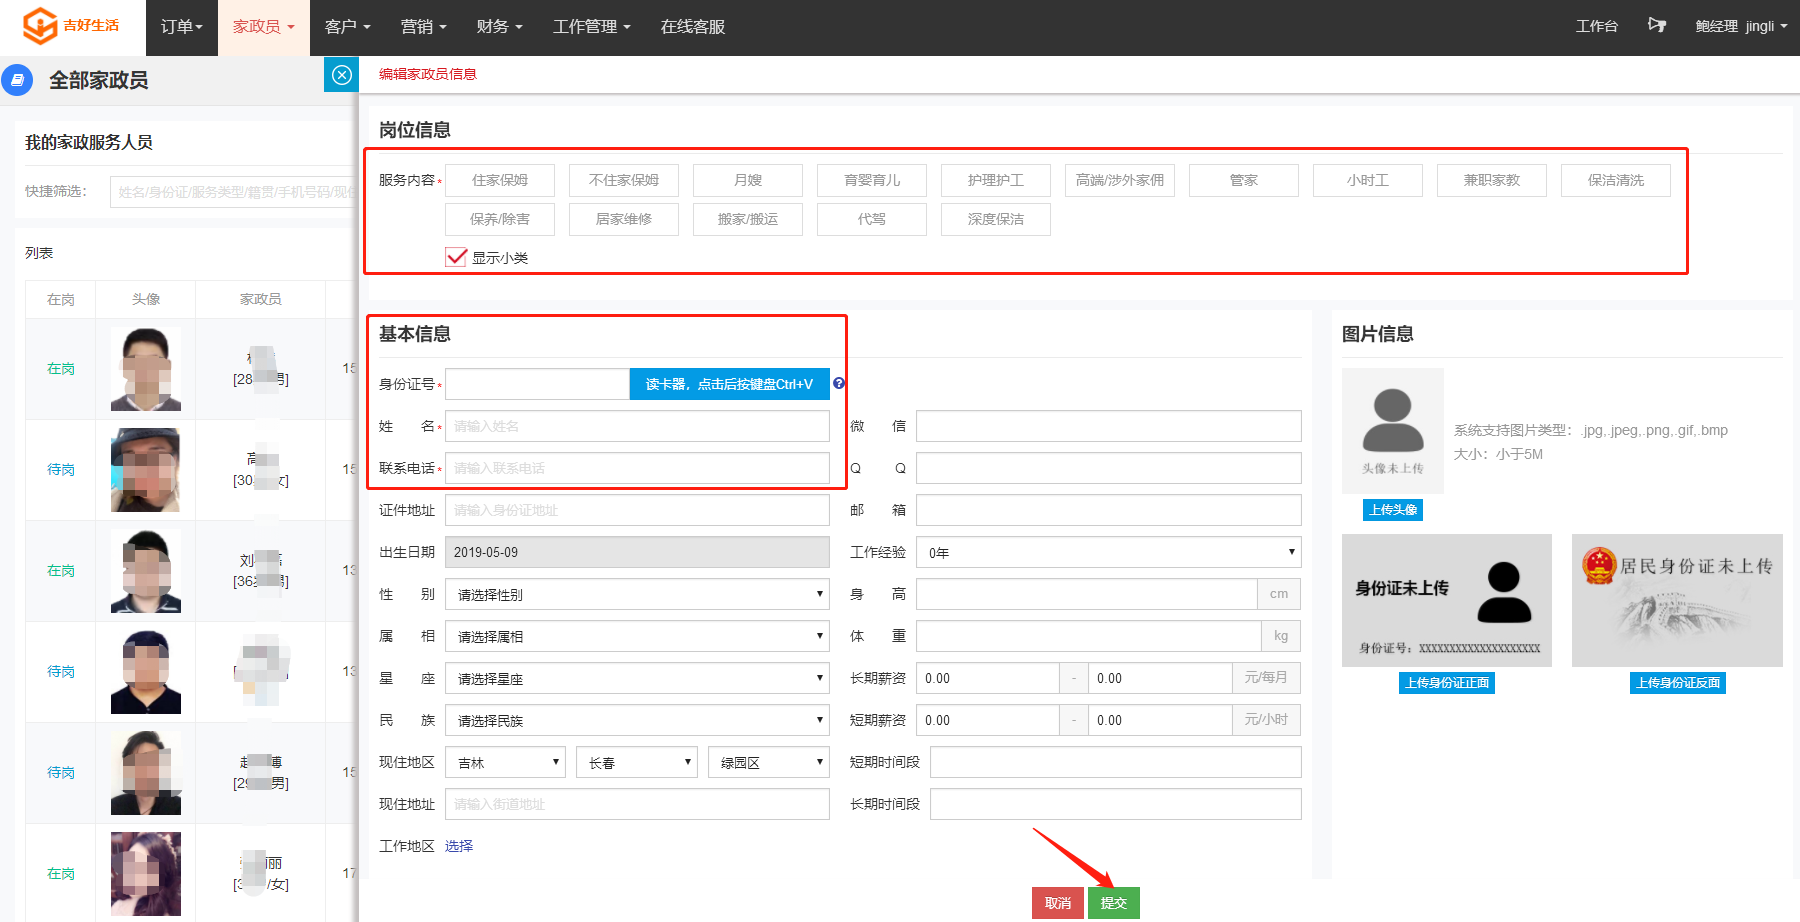Click the 读卡器 card reader button
The image size is (1800, 922).
(729, 384)
